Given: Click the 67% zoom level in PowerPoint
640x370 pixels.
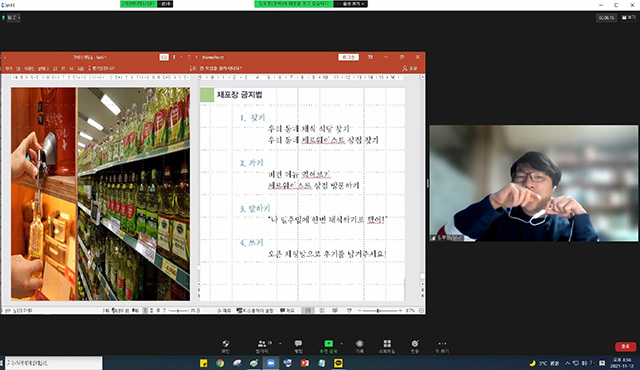Looking at the screenshot, I should tap(410, 310).
